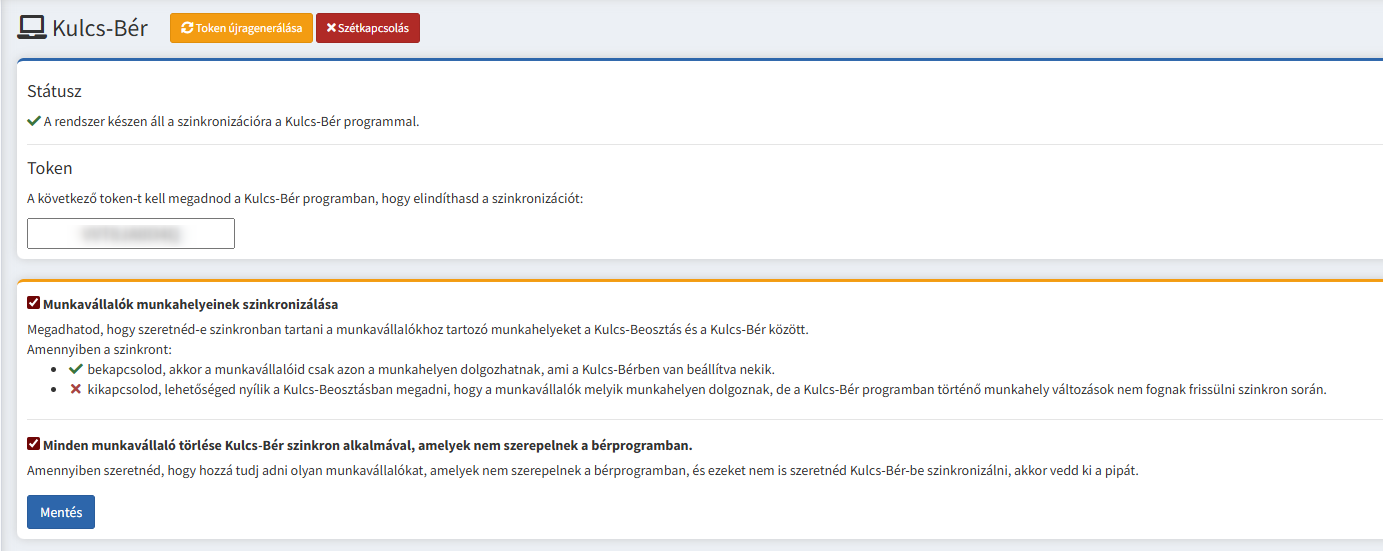The image size is (1383, 551).
Task: Disconnect using the Szétkapcsolás button
Action: coord(368,28)
